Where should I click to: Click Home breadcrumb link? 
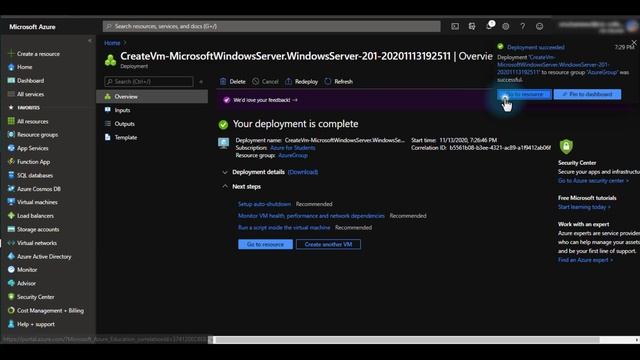click(x=112, y=43)
